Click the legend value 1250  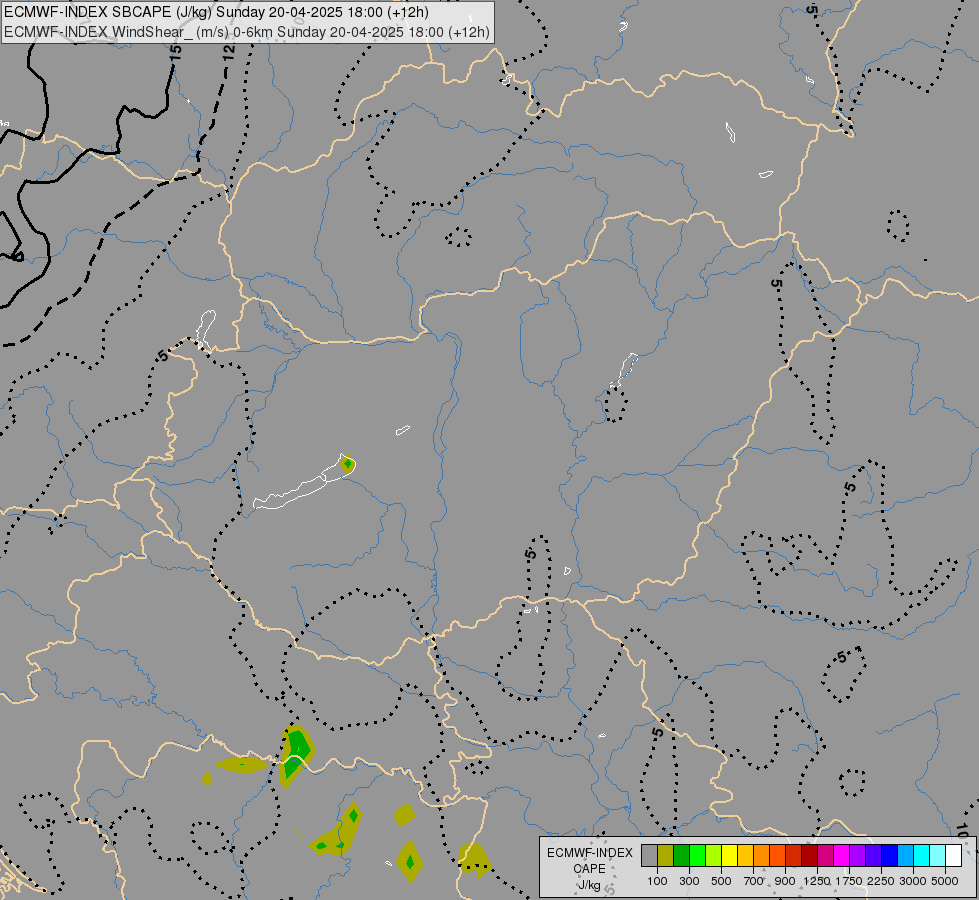coord(817,881)
